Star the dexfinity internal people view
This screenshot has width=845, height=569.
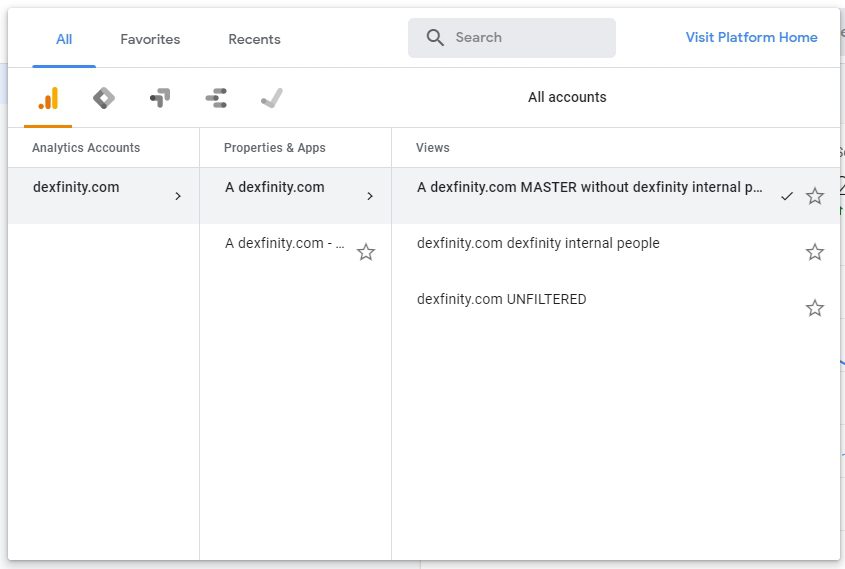click(814, 252)
